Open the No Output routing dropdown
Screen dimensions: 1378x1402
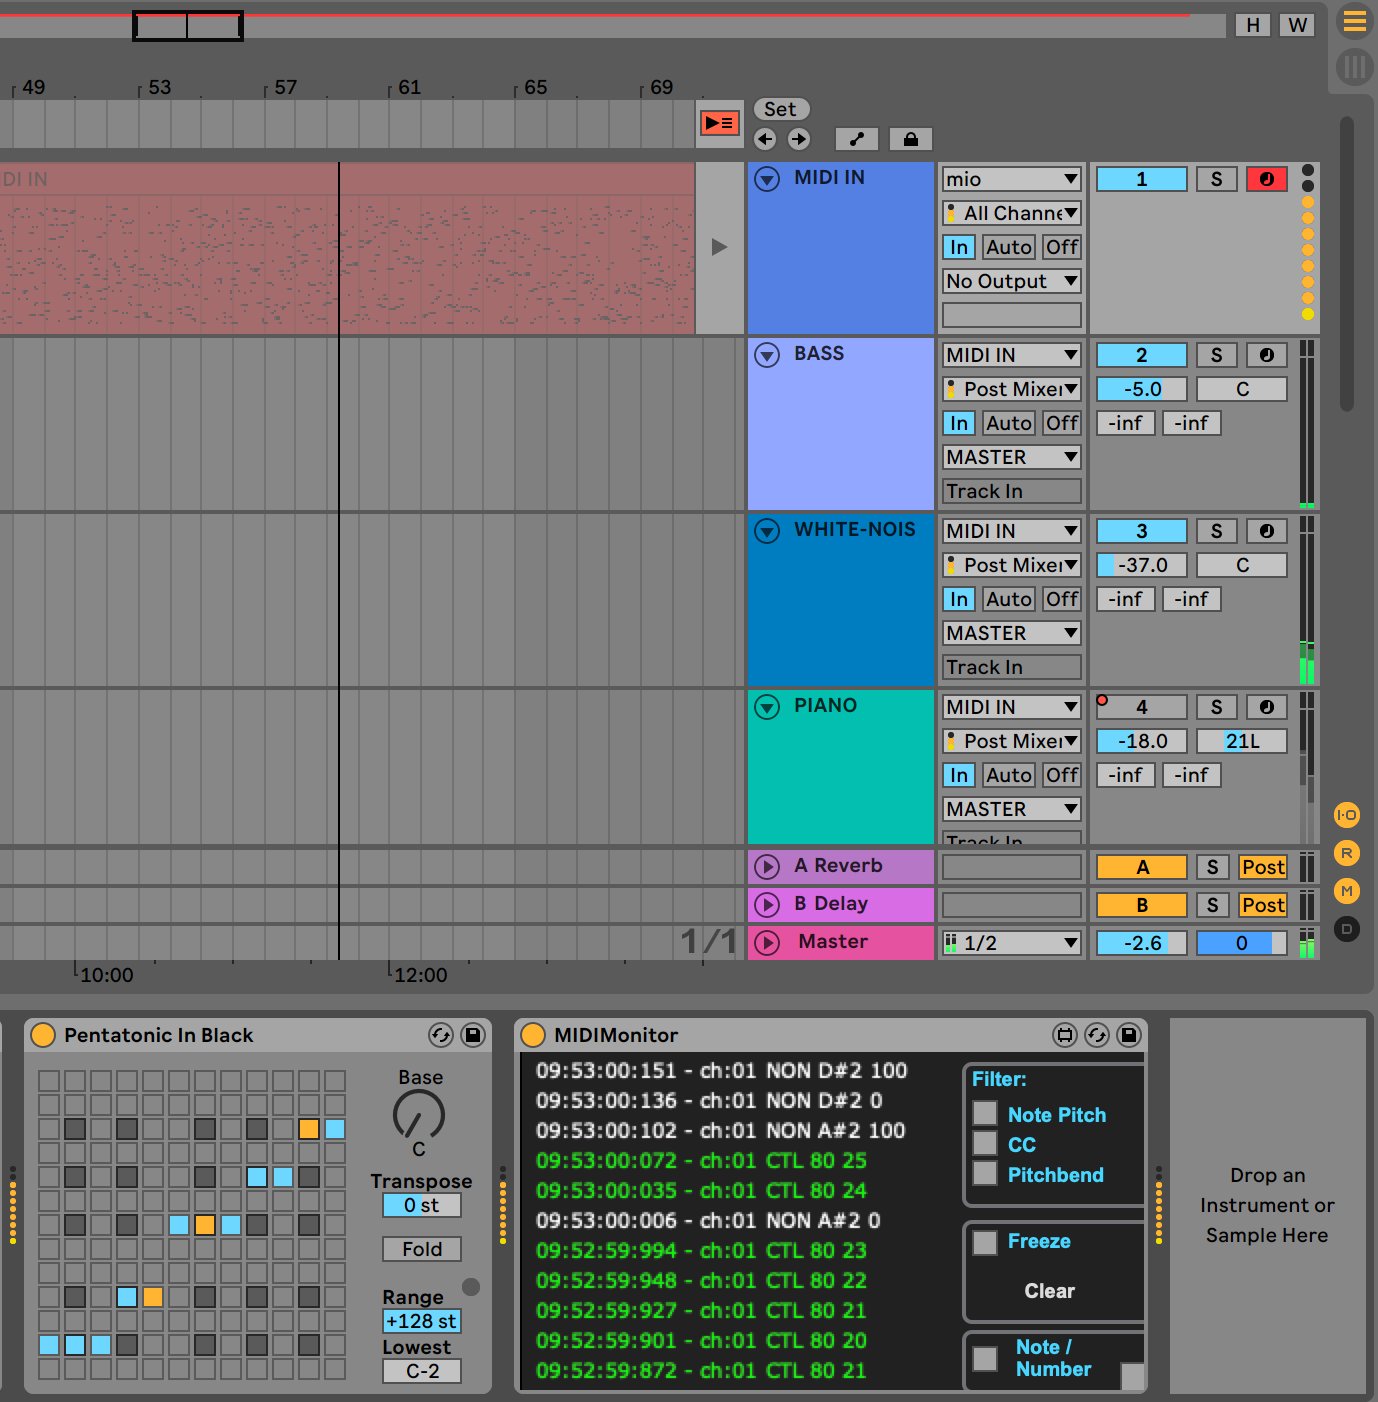[x=1011, y=281]
